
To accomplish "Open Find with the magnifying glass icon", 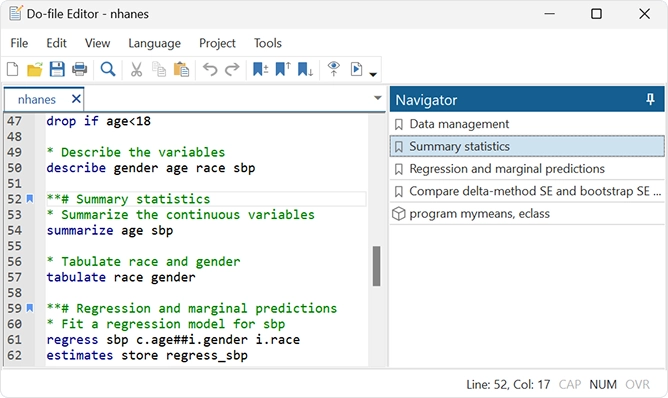I will pyautogui.click(x=108, y=69).
